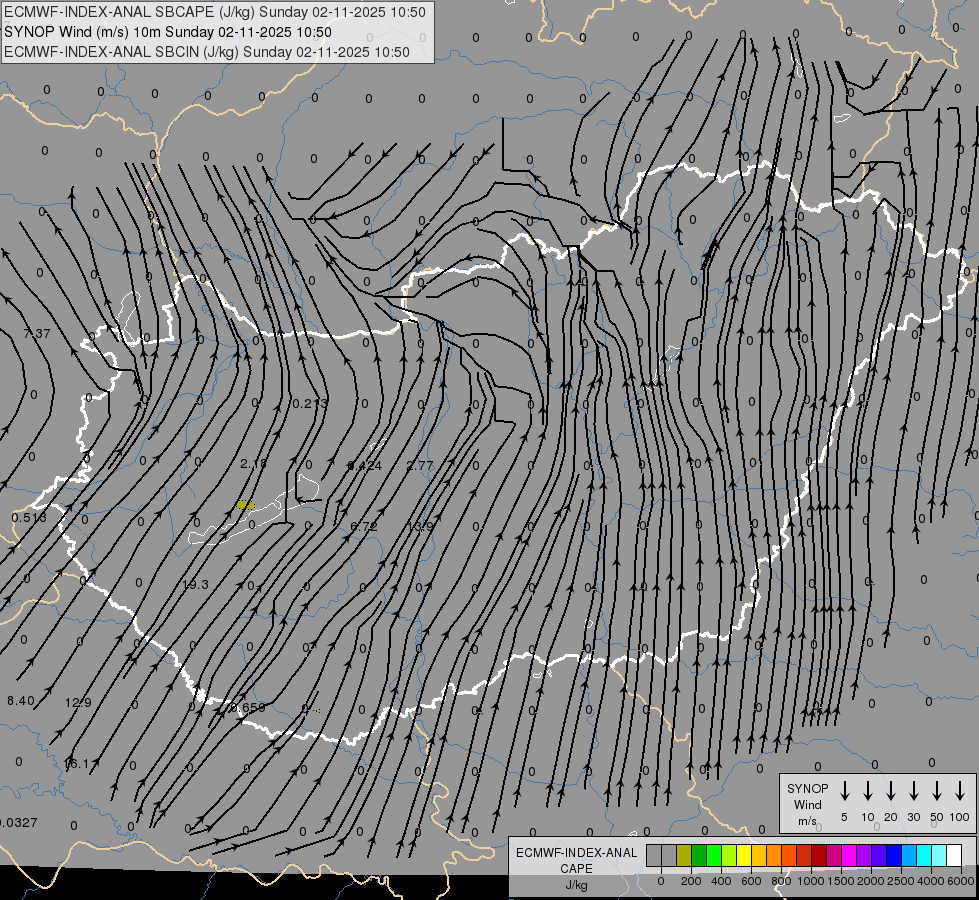The image size is (979, 900).
Task: Pick the dark red swatch in CAPE legend
Action: [819, 856]
